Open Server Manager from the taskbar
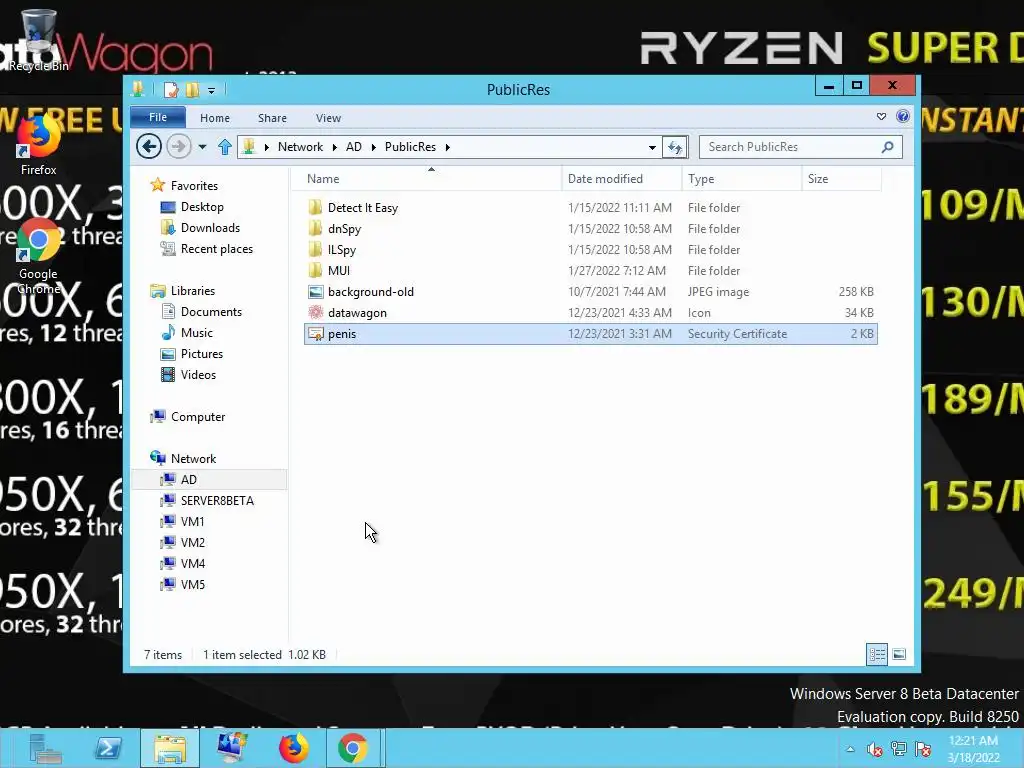 (45, 748)
